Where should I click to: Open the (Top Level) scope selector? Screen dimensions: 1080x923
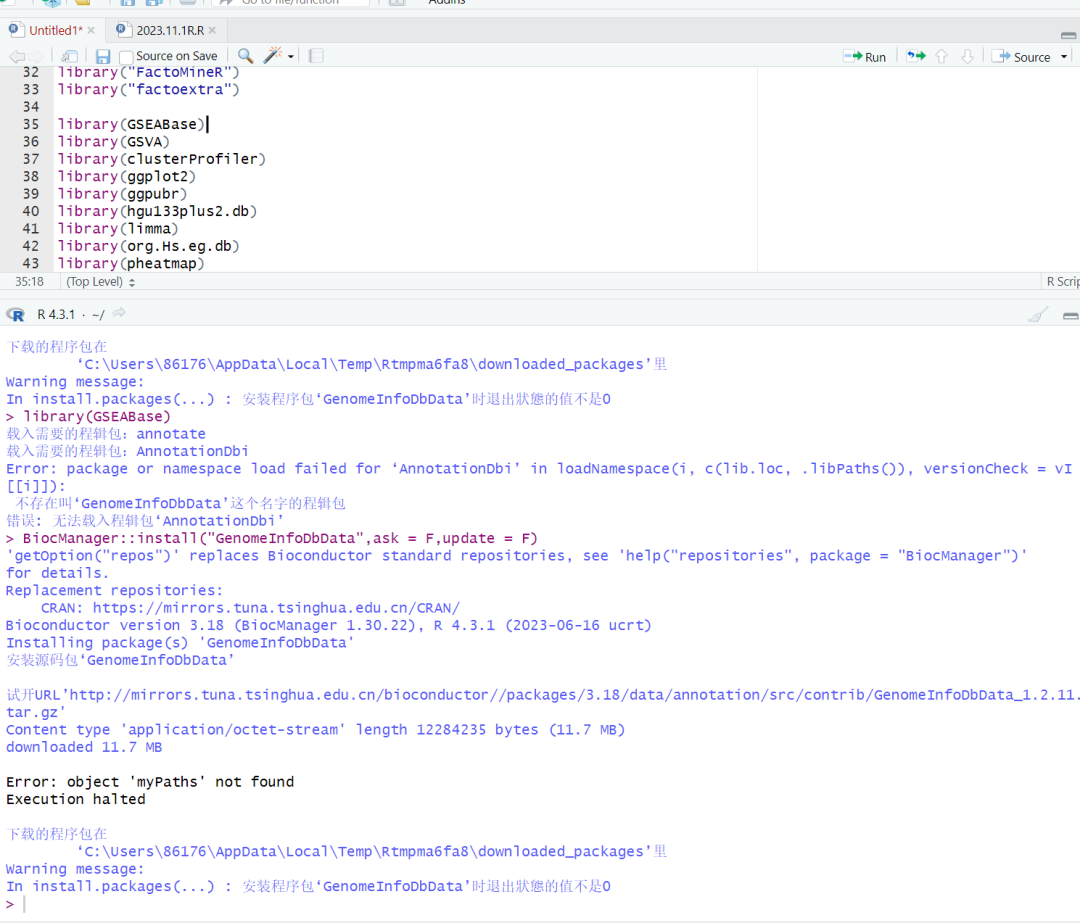point(101,282)
